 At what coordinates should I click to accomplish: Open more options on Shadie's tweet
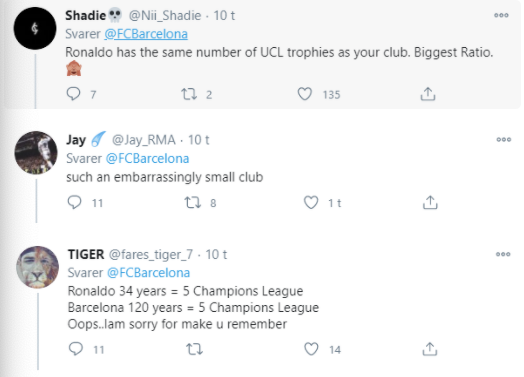click(x=501, y=15)
